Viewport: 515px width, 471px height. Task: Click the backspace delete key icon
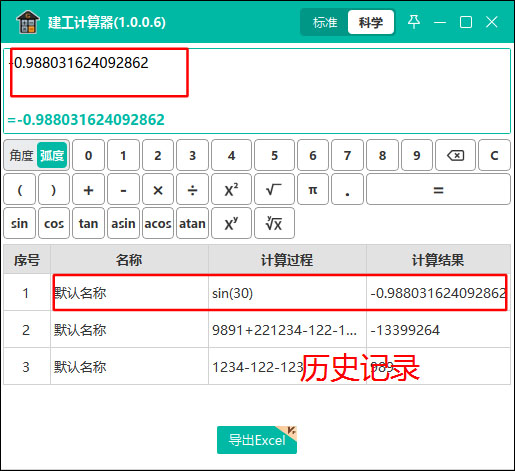(x=455, y=155)
